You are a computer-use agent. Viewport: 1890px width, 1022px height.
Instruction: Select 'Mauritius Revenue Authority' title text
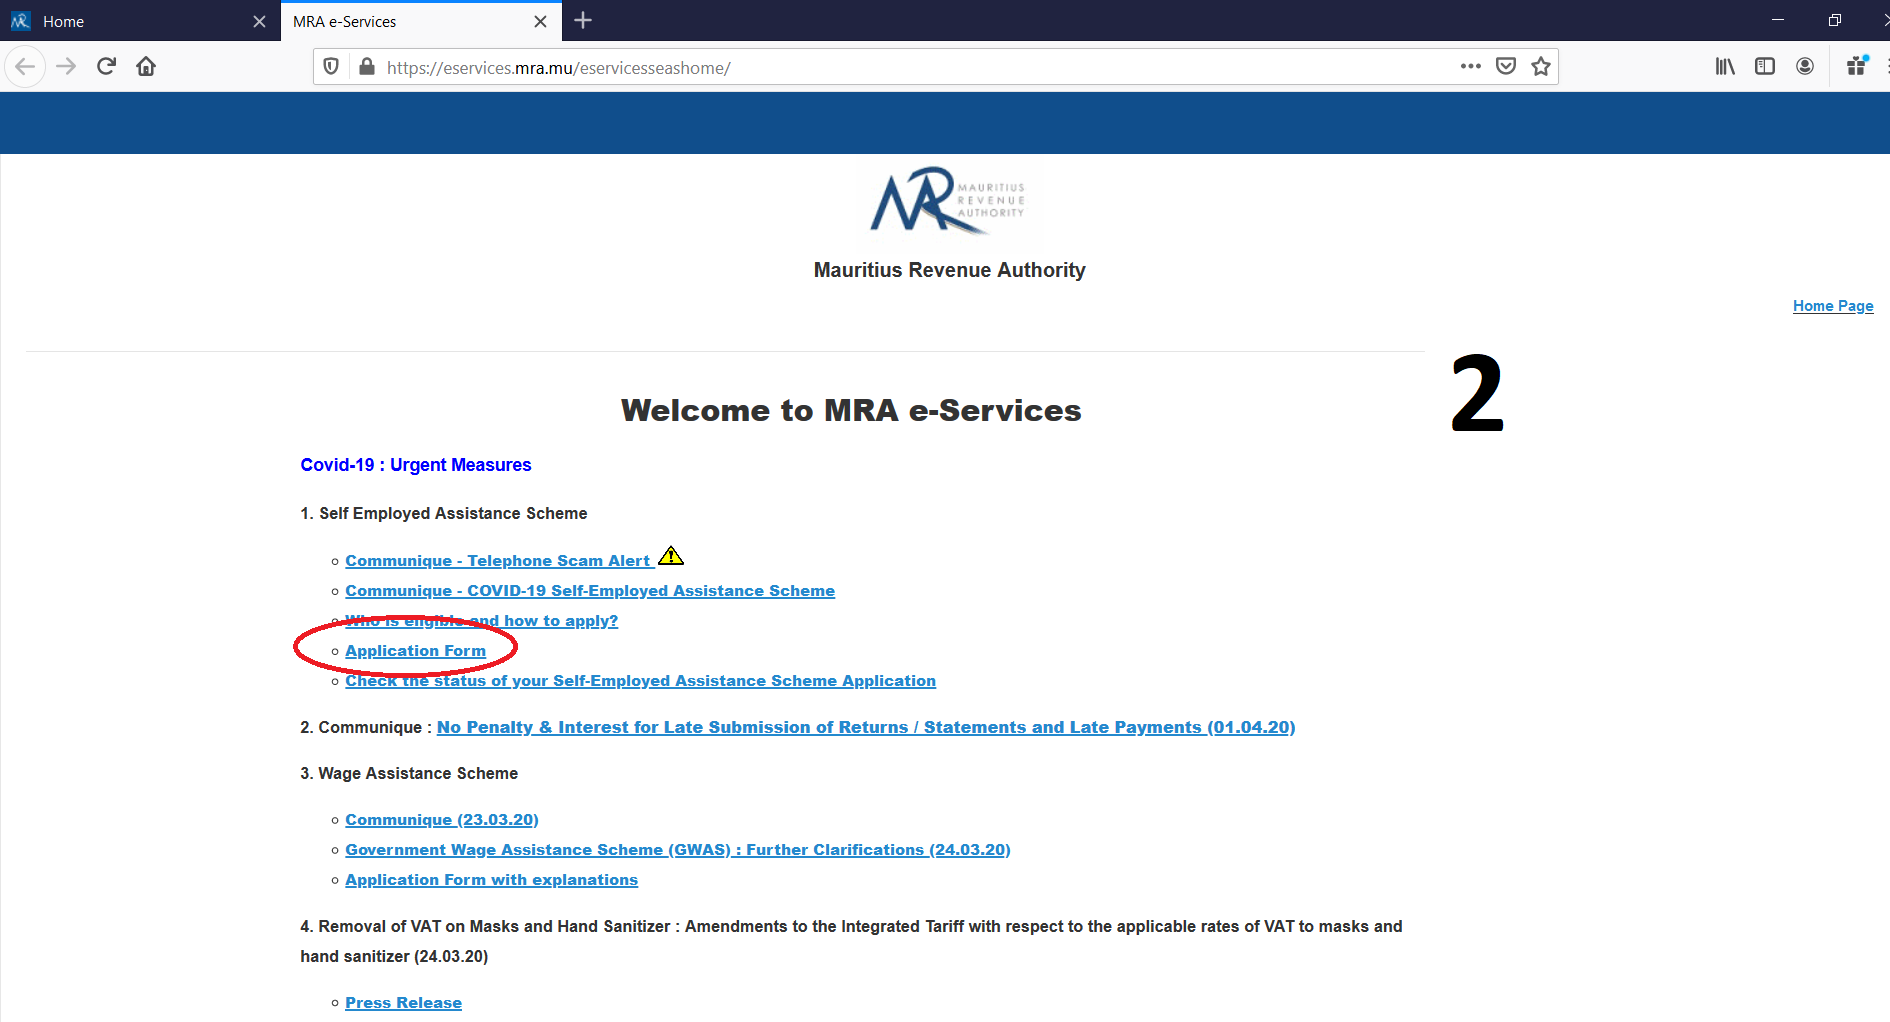[949, 270]
